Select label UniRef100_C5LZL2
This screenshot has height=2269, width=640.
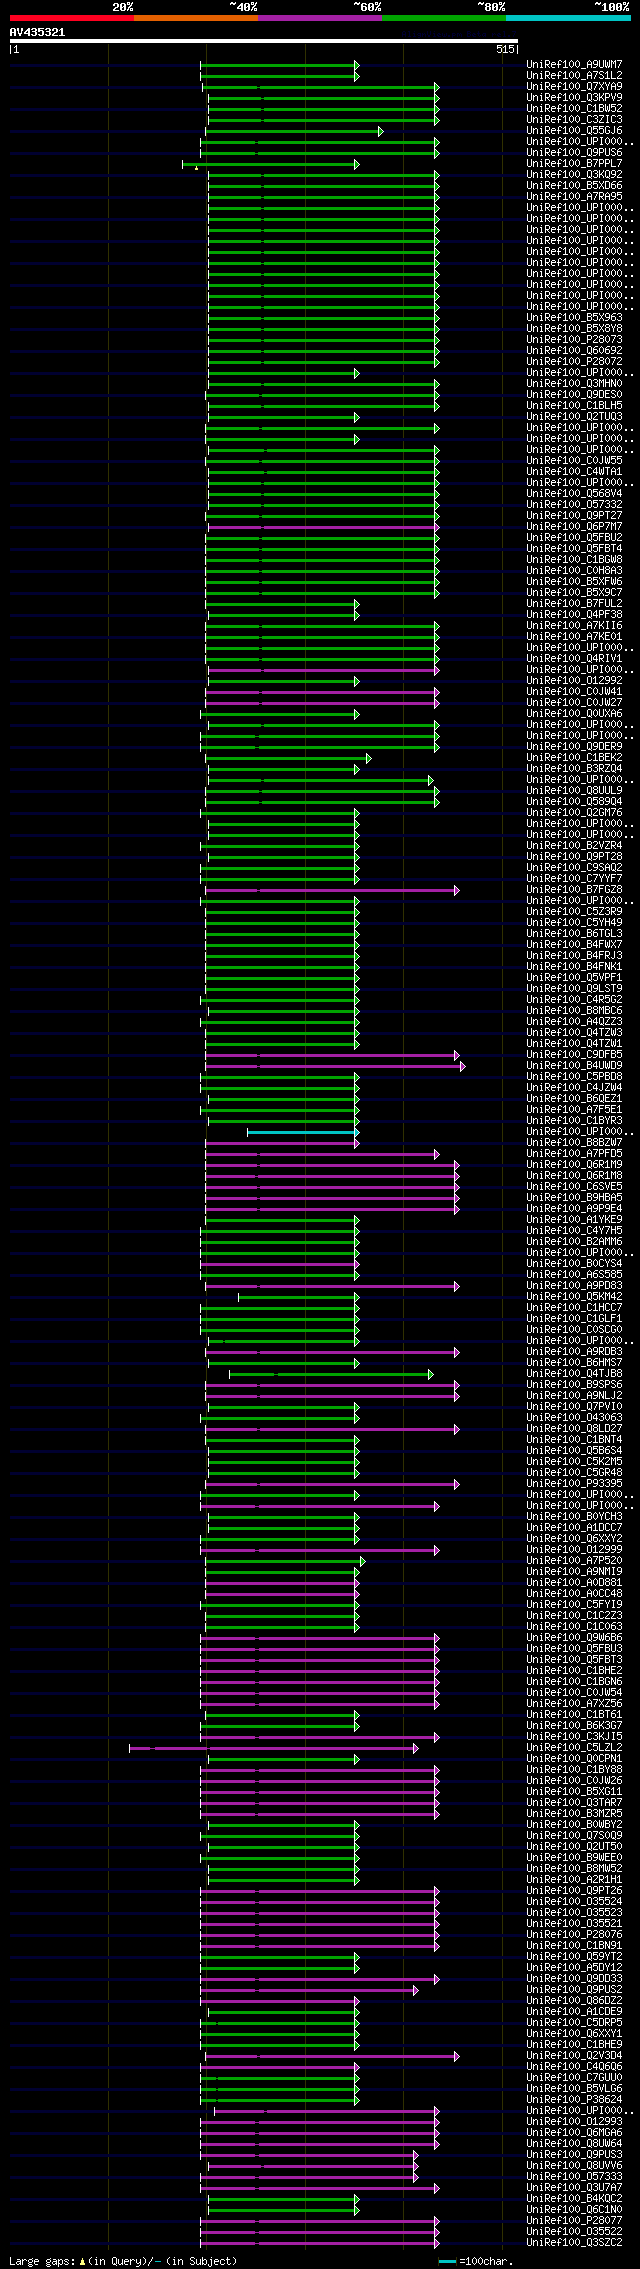[x=574, y=1748]
